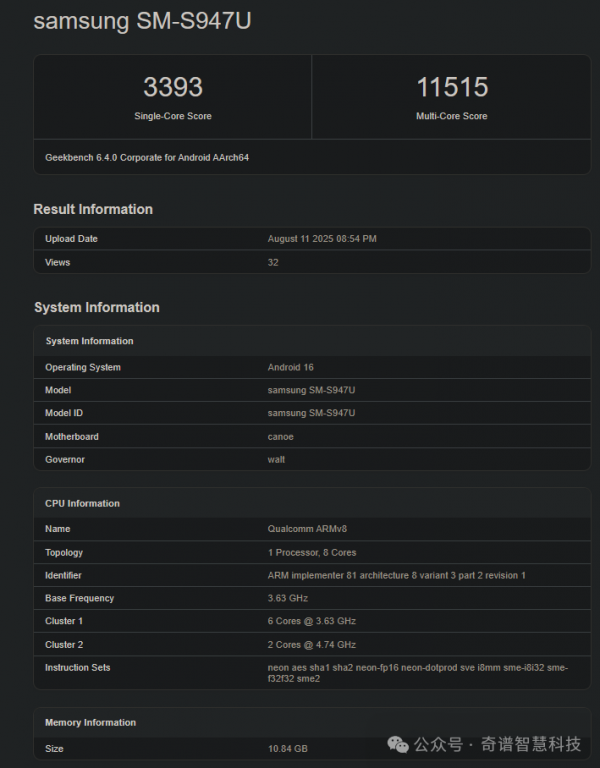Image resolution: width=600 pixels, height=768 pixels.
Task: Click the Governor label
Action: tap(65, 459)
